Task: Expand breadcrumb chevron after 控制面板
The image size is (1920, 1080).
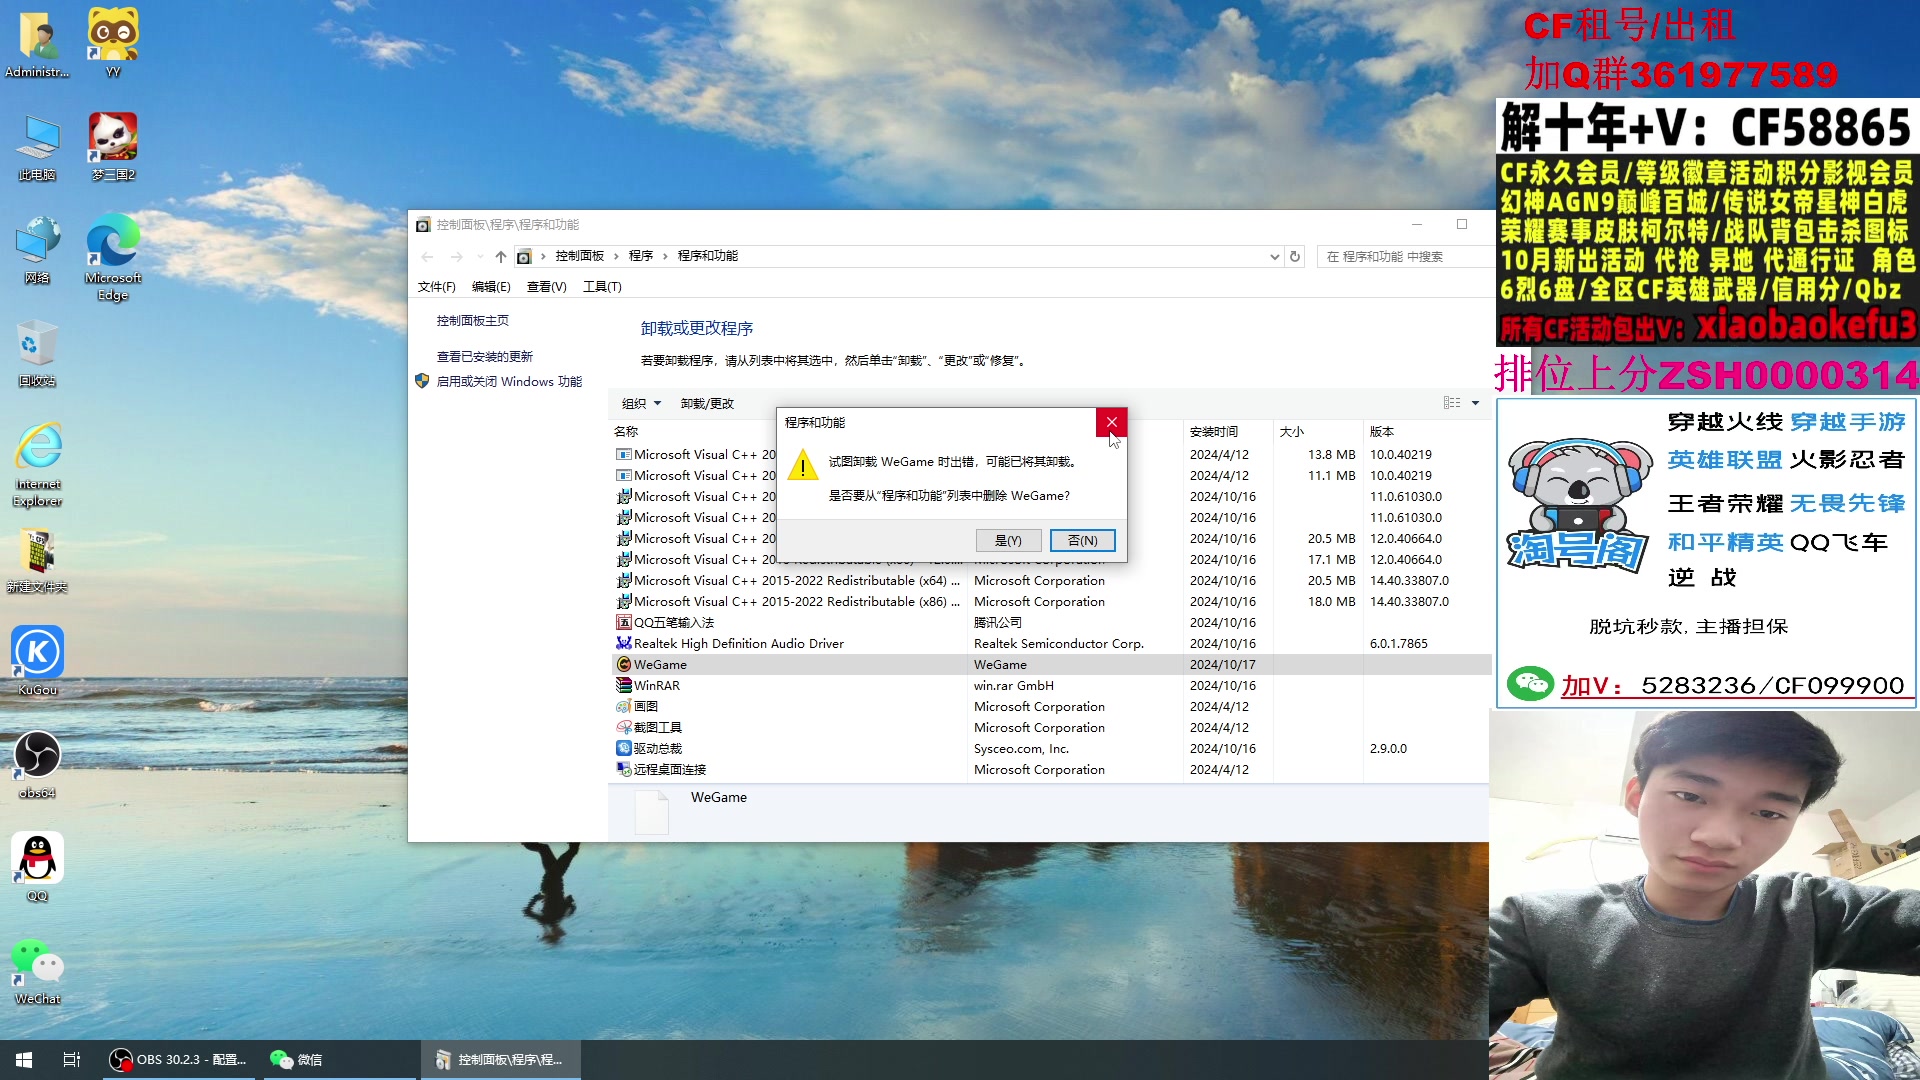Action: click(617, 257)
